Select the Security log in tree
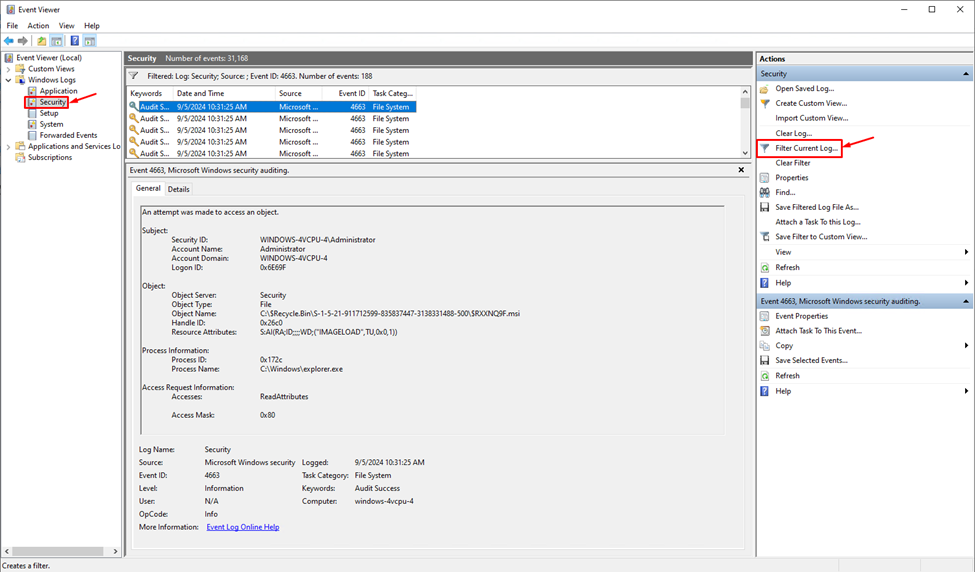This screenshot has height=572, width=975. click(52, 102)
